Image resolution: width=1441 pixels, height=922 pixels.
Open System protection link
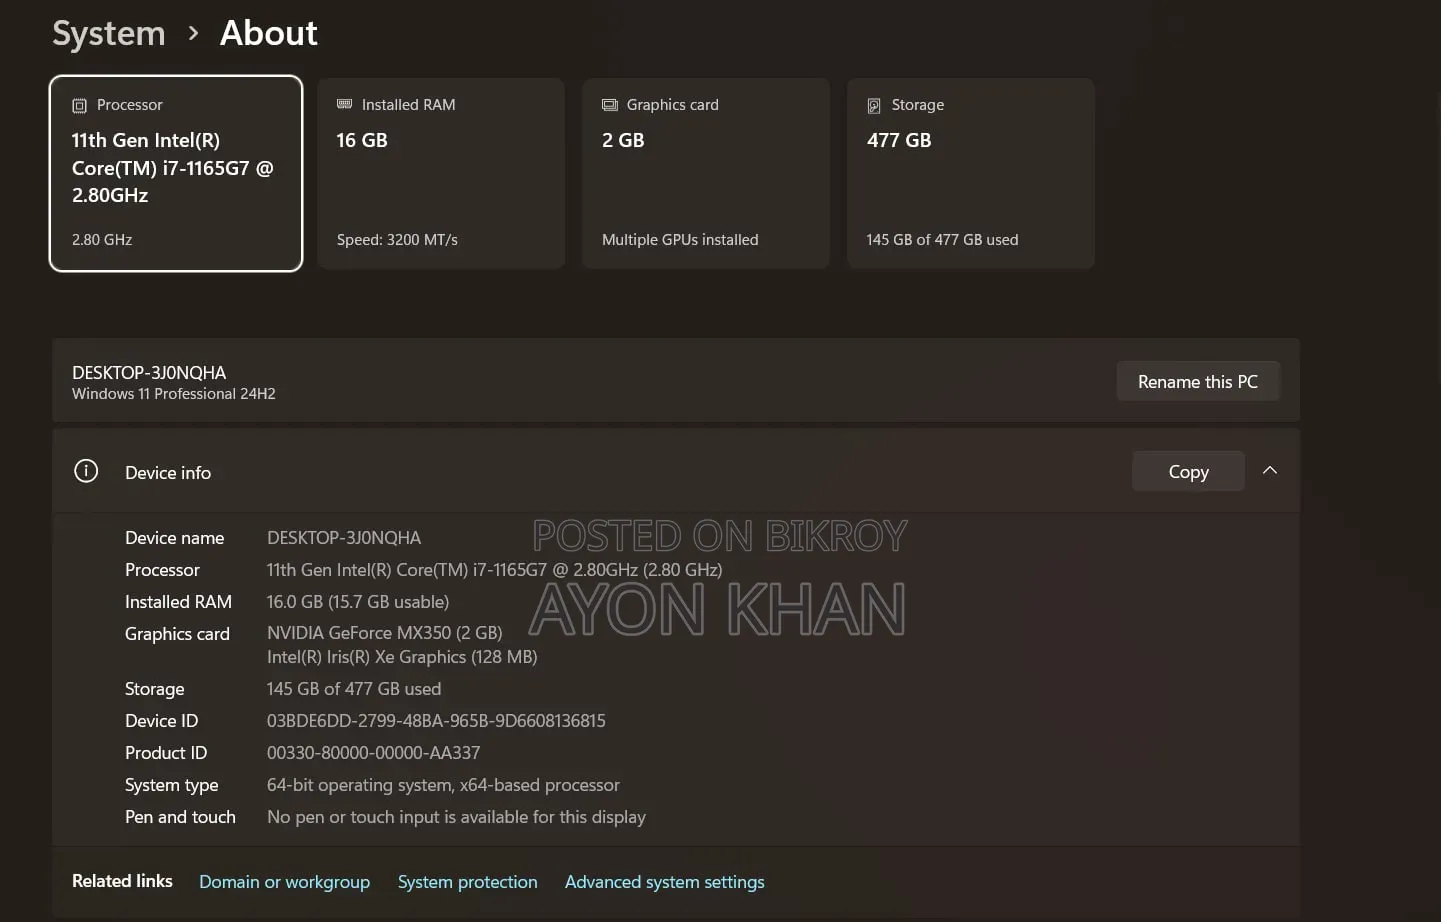tap(467, 882)
